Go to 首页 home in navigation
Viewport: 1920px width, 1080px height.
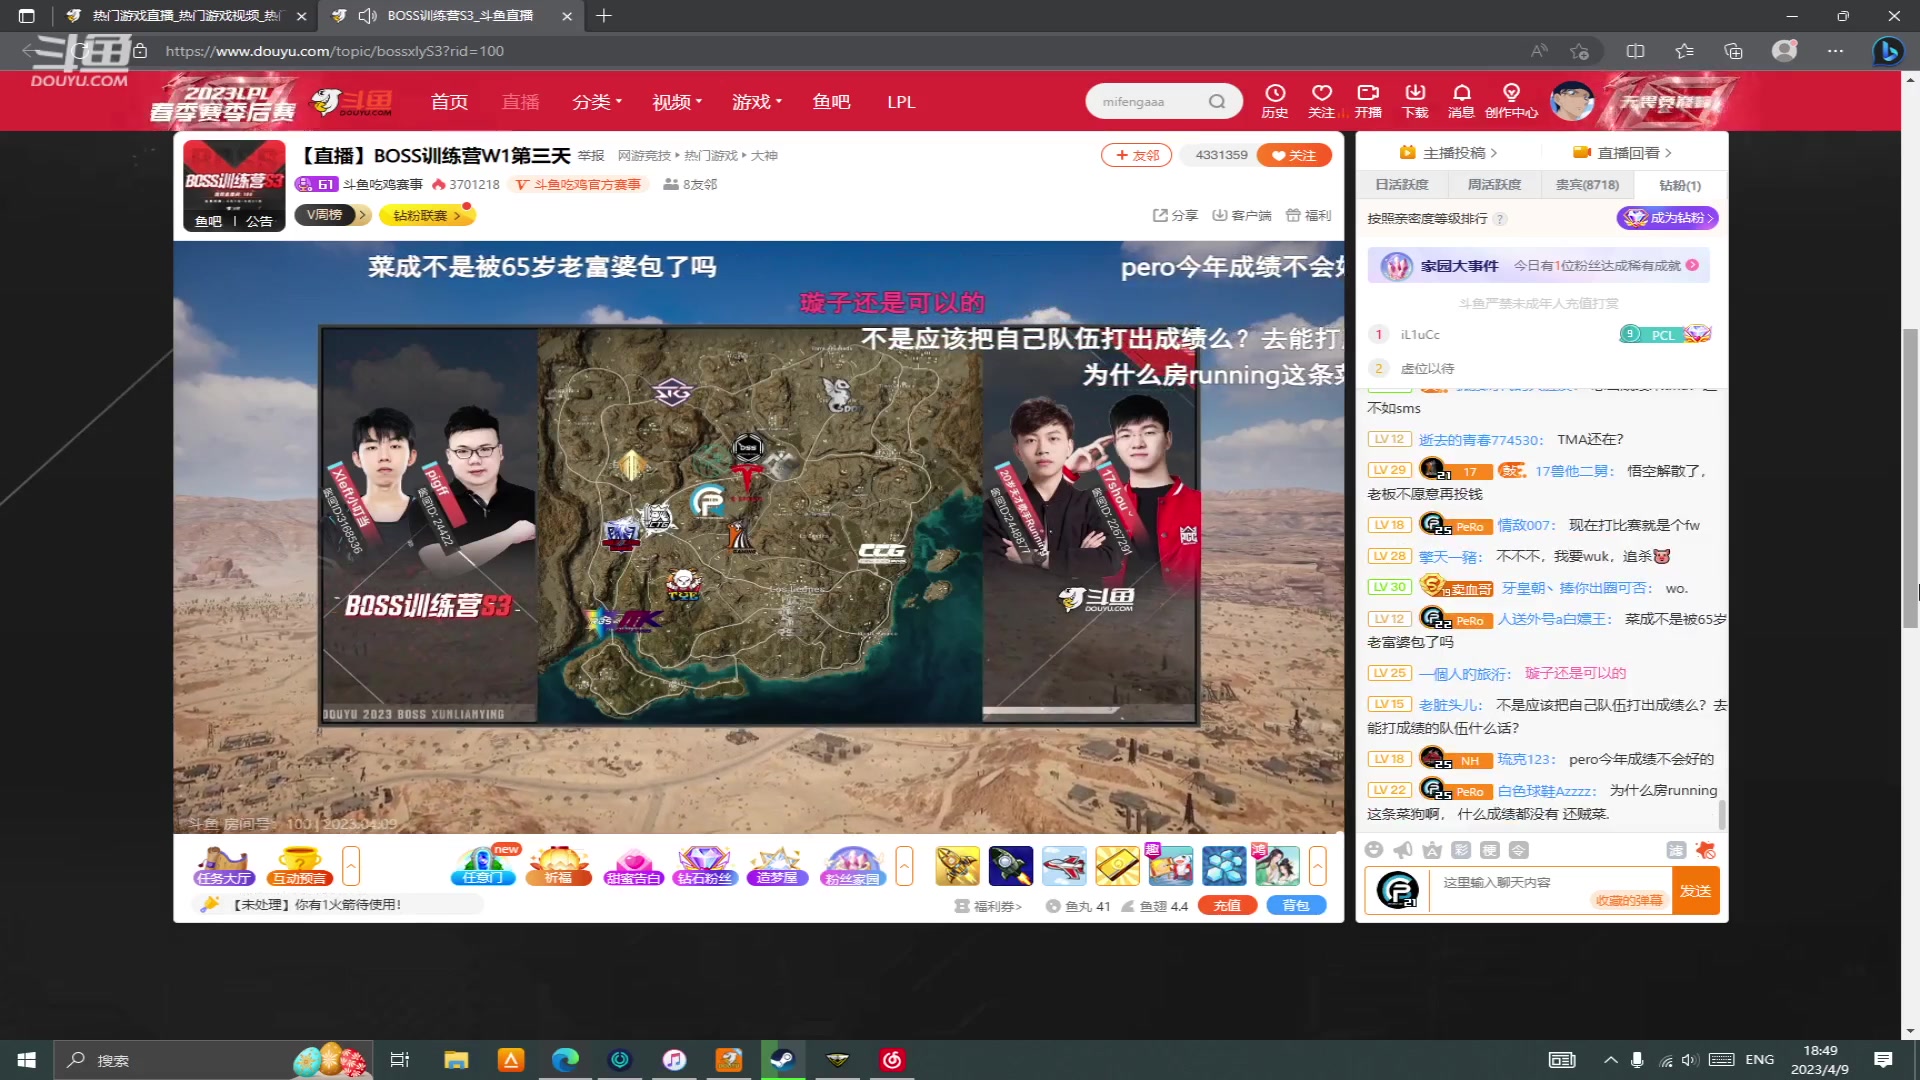tap(449, 102)
